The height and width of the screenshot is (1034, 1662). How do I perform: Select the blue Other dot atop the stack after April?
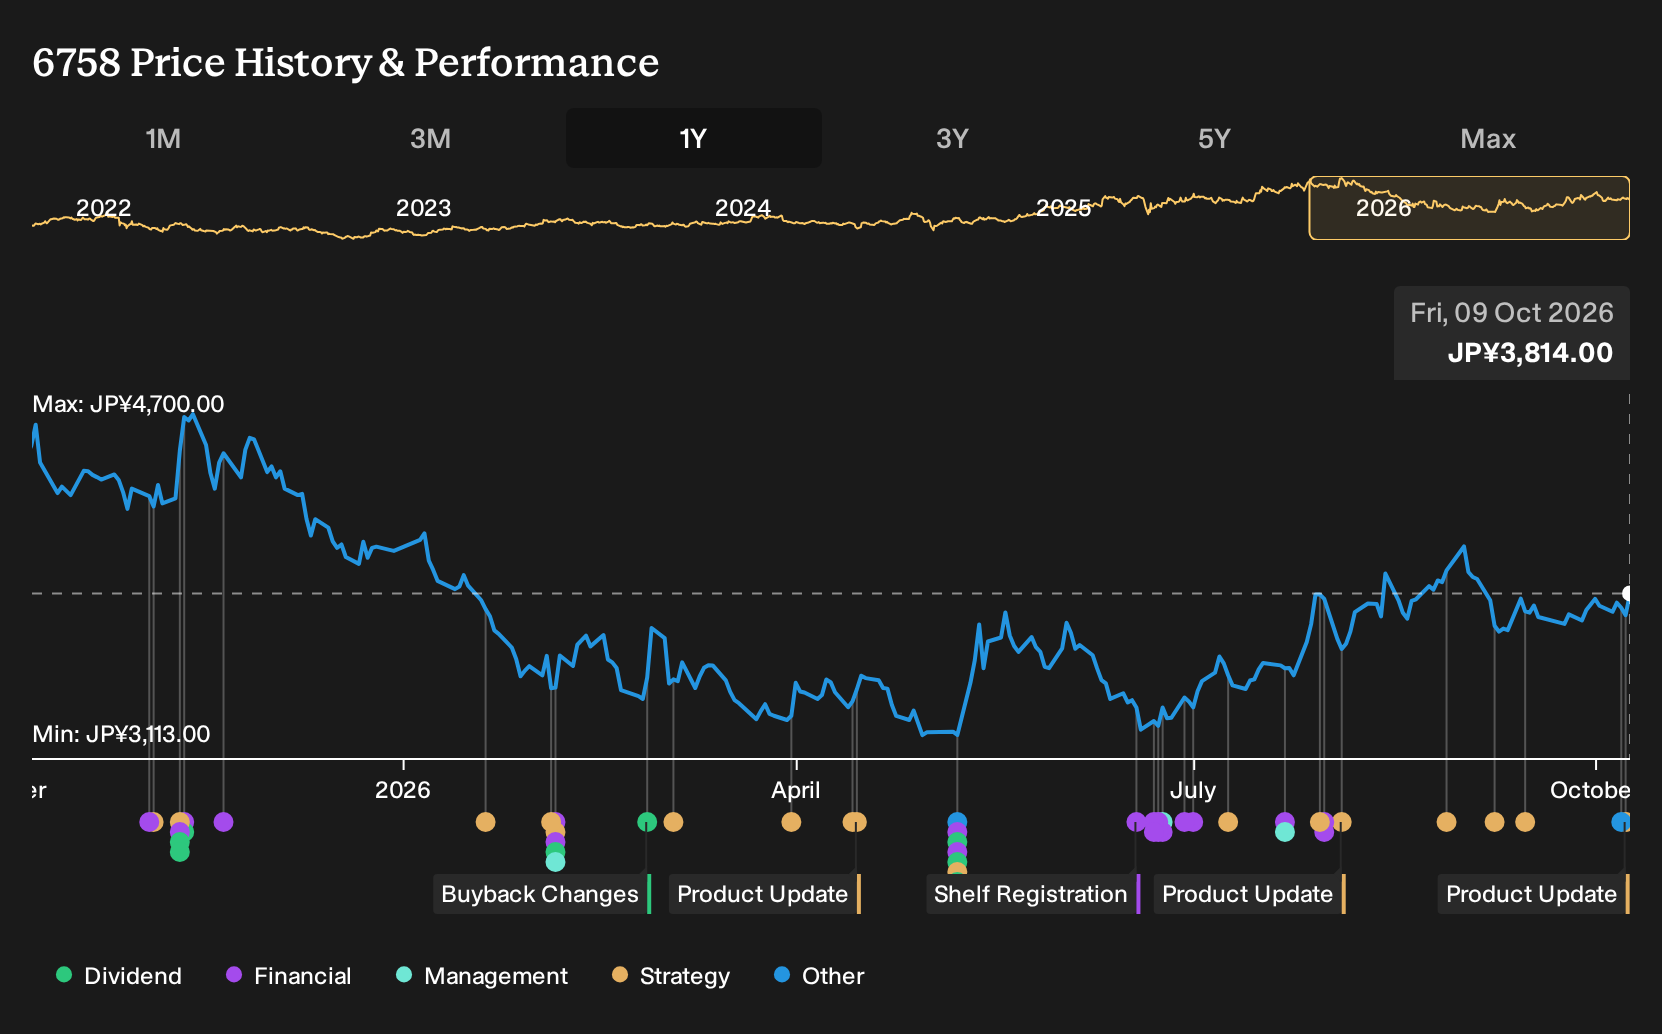957,822
